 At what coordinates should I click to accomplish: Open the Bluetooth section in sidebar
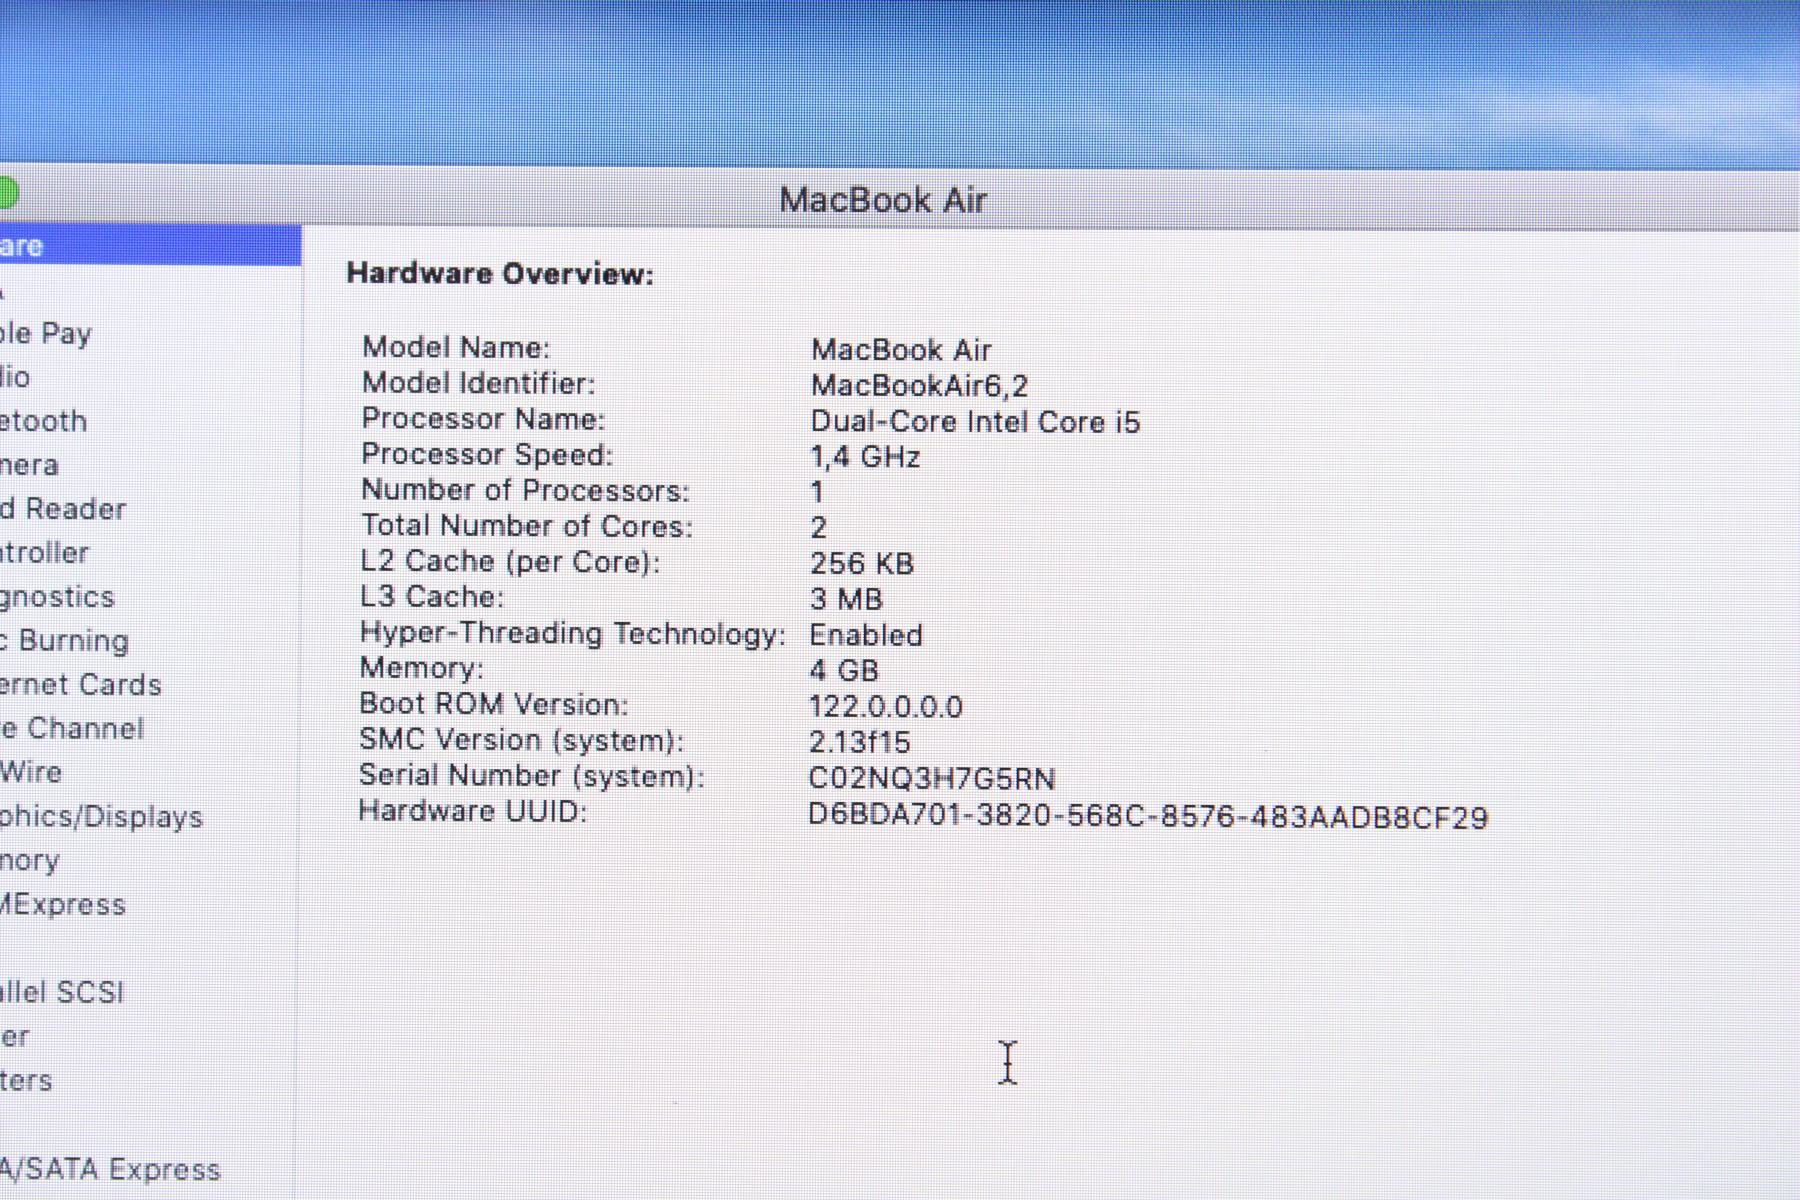43,421
